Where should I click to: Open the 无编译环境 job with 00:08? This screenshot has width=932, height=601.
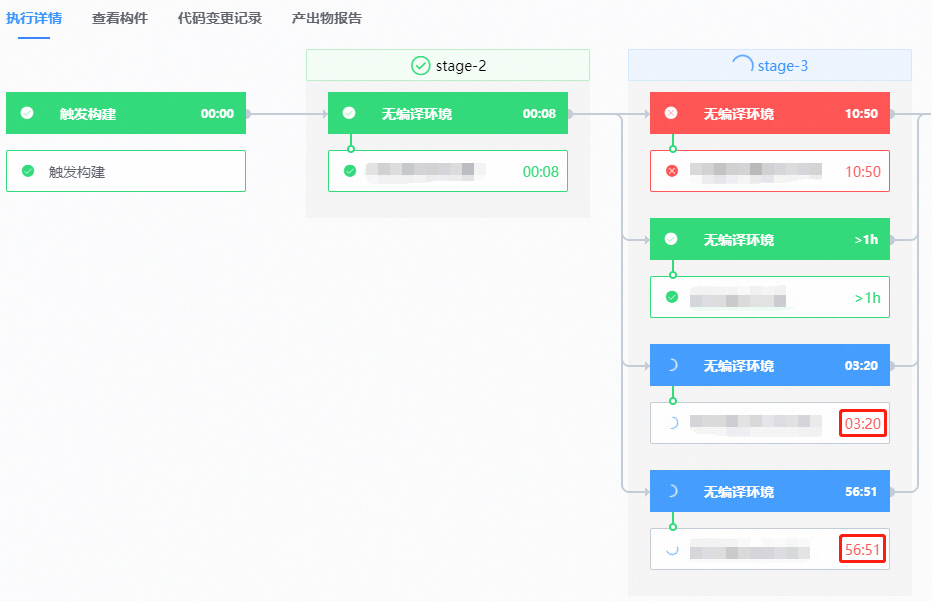[x=448, y=113]
